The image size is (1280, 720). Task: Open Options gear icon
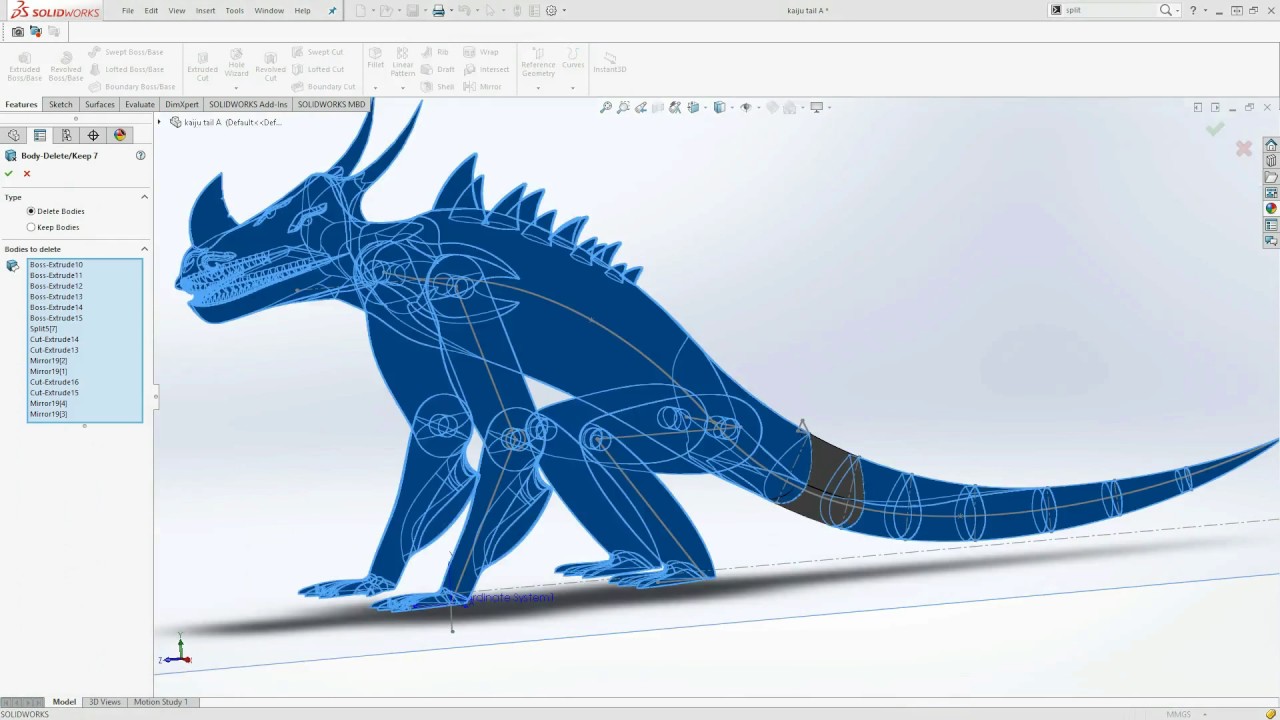[551, 11]
